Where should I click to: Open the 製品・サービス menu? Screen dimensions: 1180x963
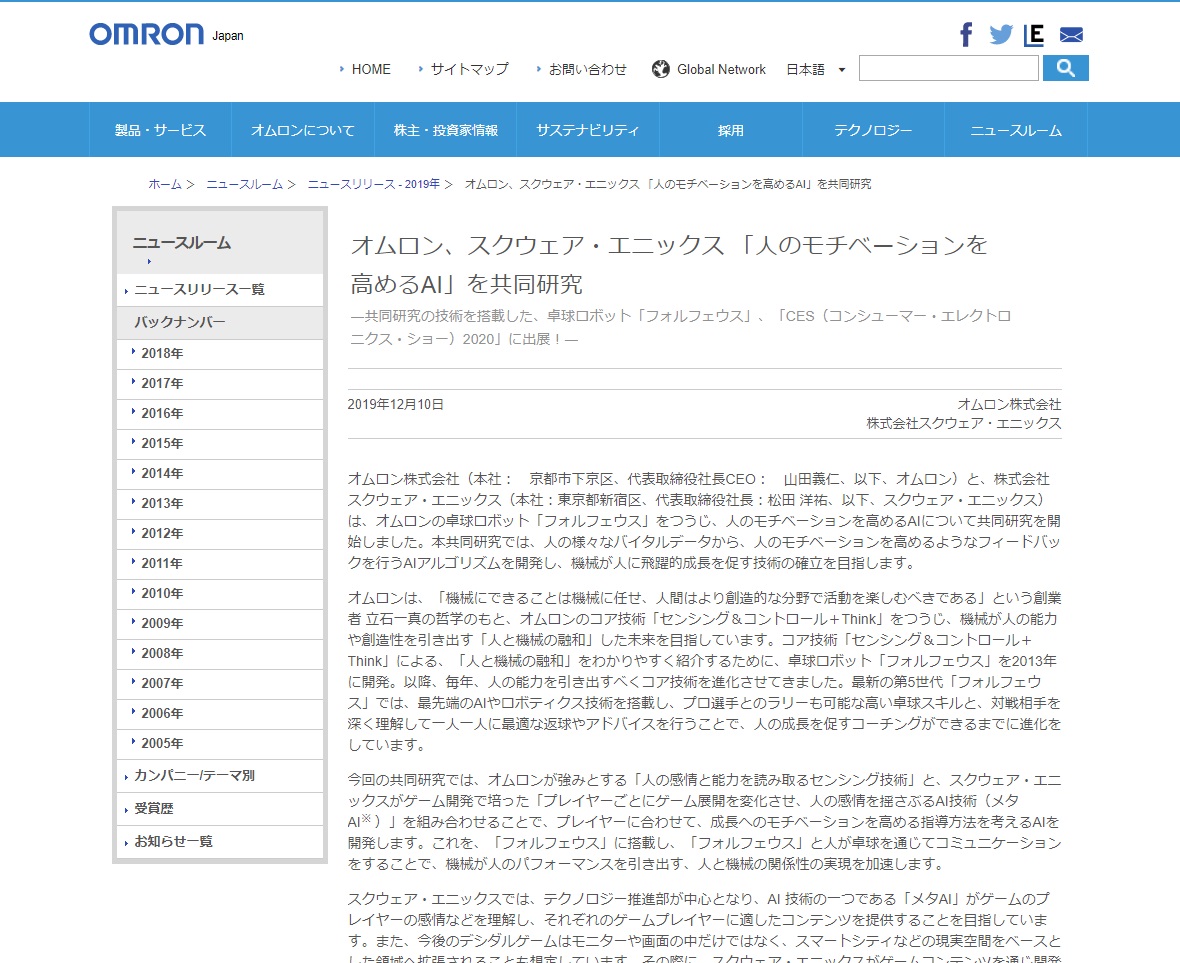pos(160,130)
